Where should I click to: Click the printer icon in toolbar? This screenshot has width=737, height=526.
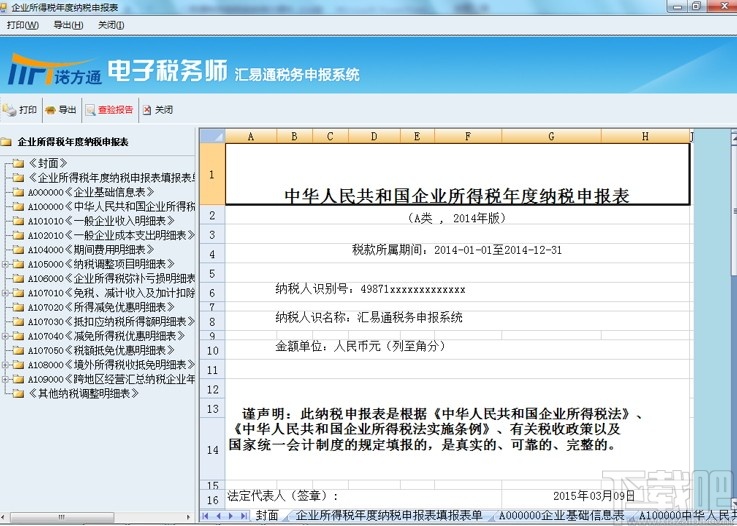pyautogui.click(x=9, y=110)
